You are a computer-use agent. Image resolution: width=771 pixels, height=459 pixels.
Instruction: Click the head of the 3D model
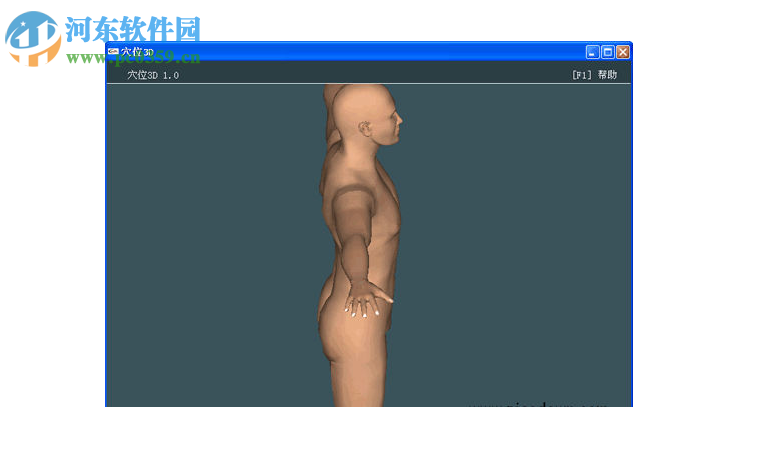coord(368,115)
